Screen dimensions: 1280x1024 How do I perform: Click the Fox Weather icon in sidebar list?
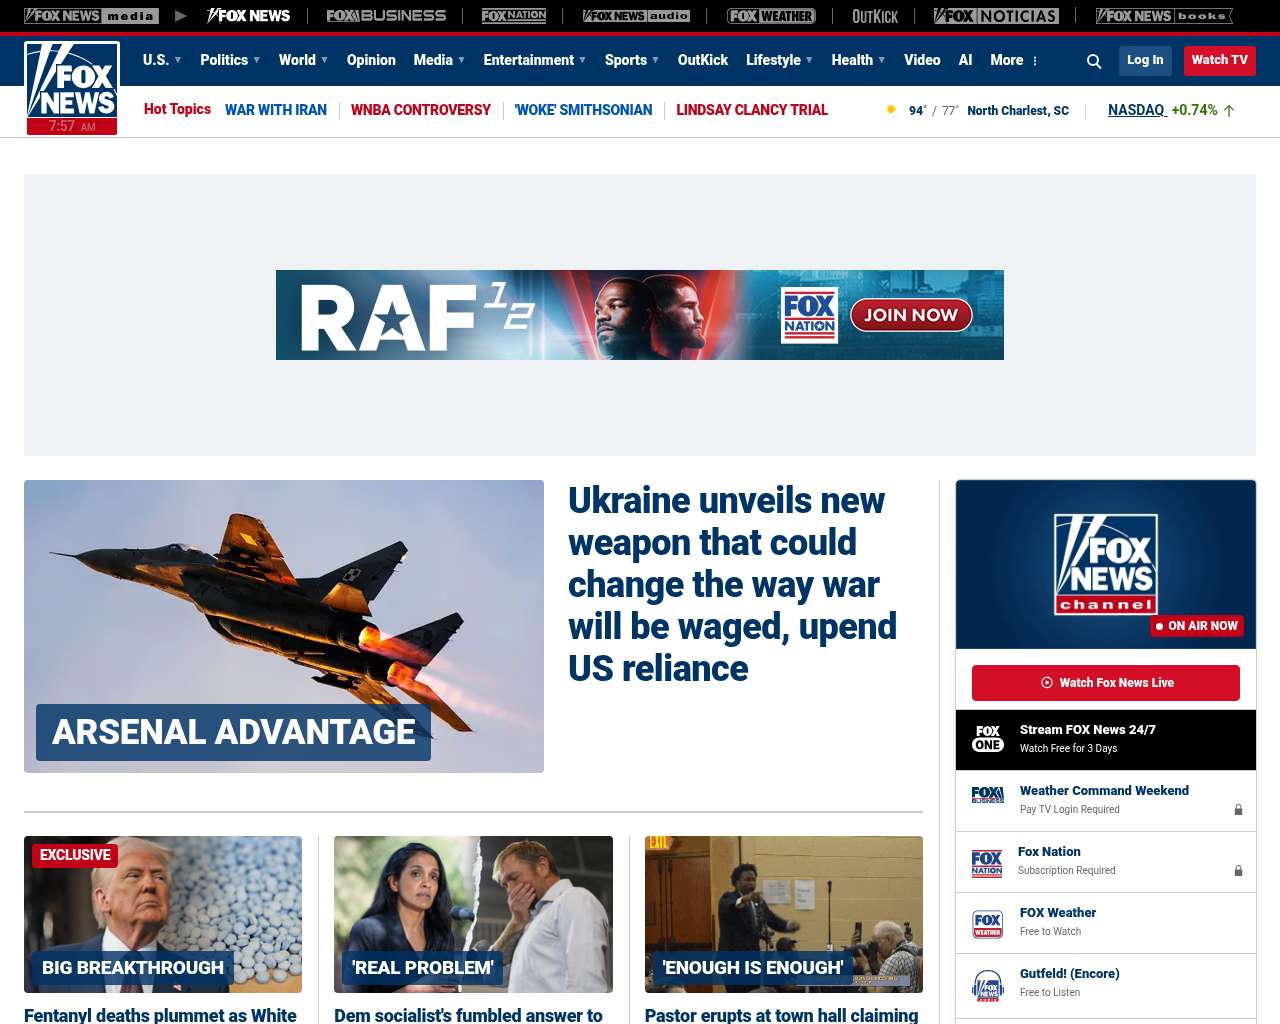[988, 924]
